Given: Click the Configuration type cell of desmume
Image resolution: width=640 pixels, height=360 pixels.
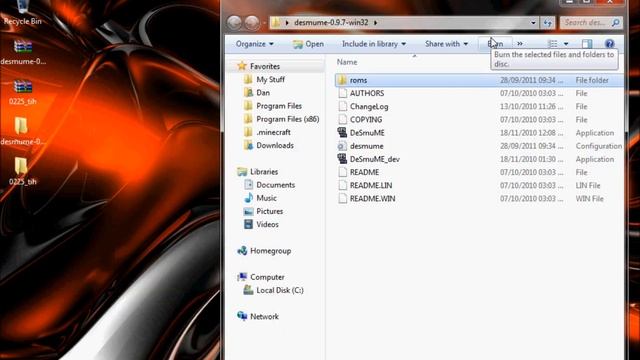Looking at the screenshot, I should click(599, 146).
